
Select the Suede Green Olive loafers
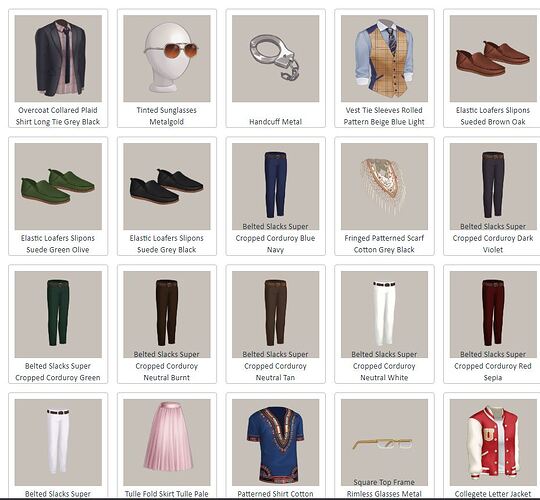click(x=58, y=196)
